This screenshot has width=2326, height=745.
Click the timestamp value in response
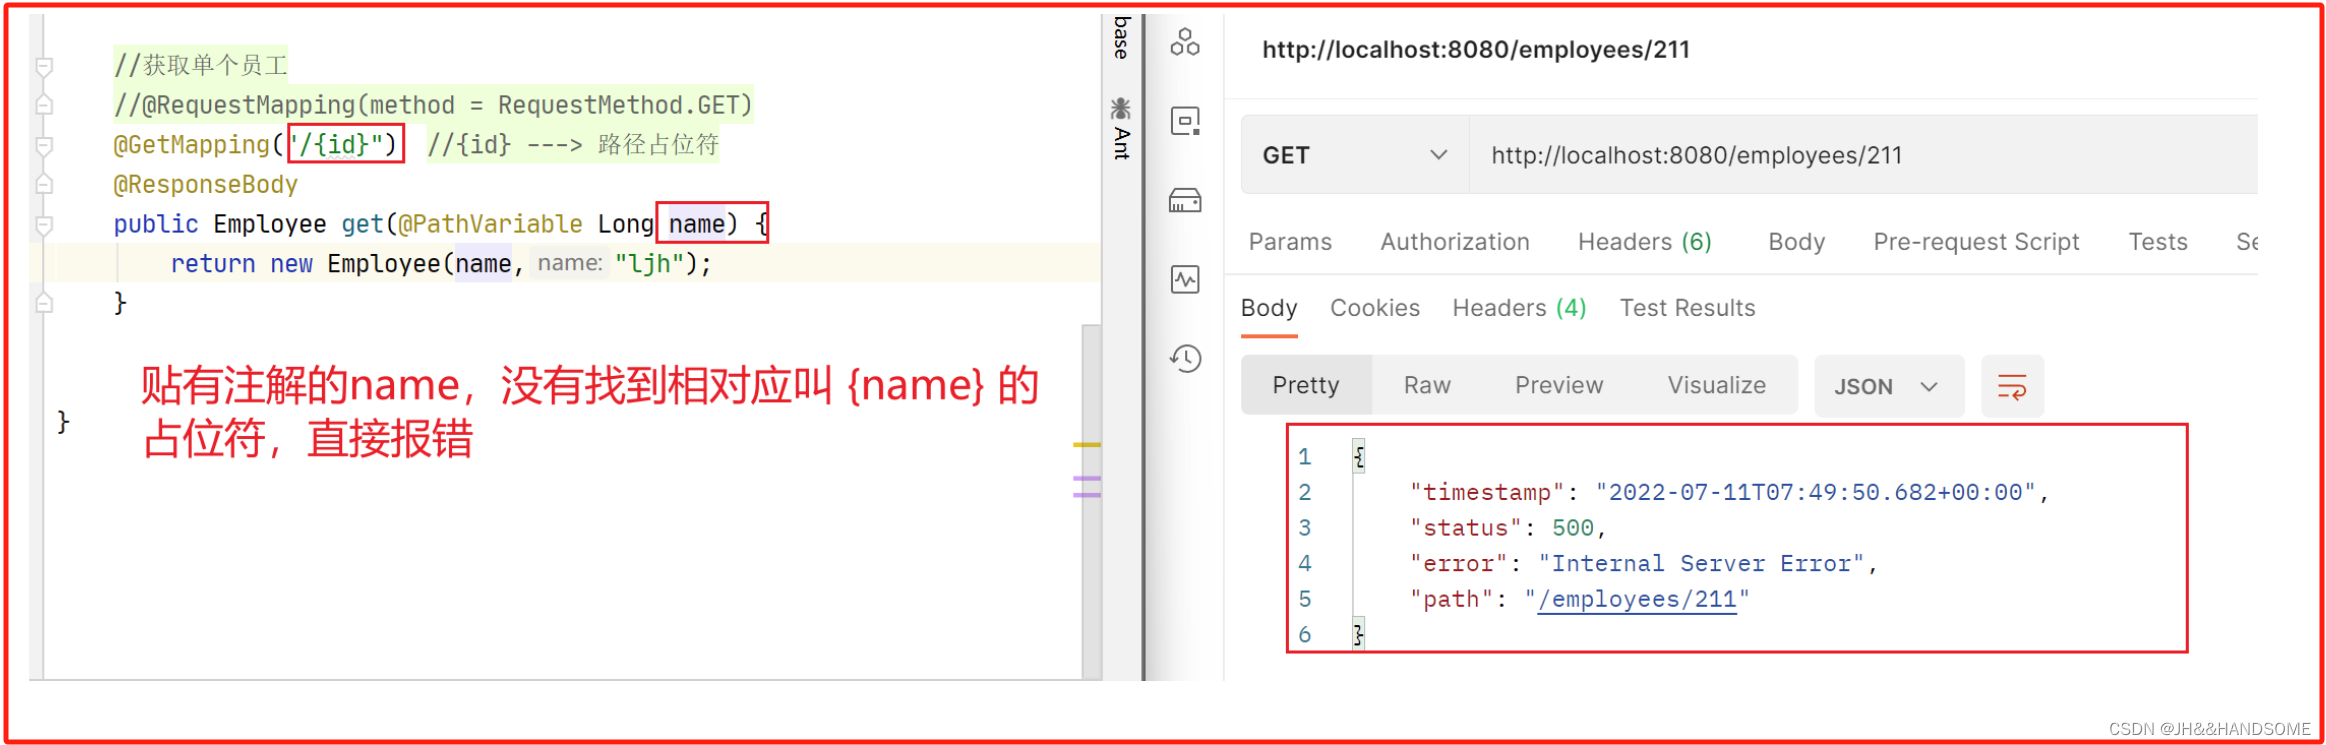click(x=1815, y=492)
